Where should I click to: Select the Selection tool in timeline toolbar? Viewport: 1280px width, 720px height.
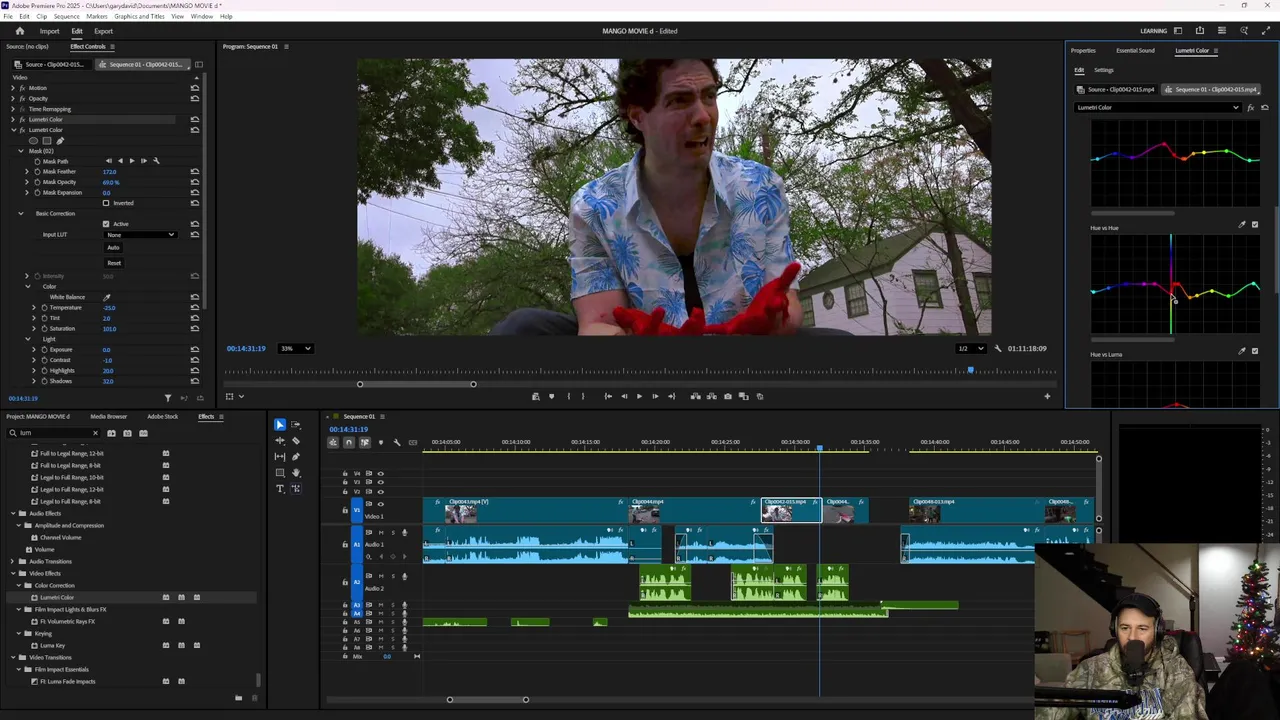click(280, 425)
